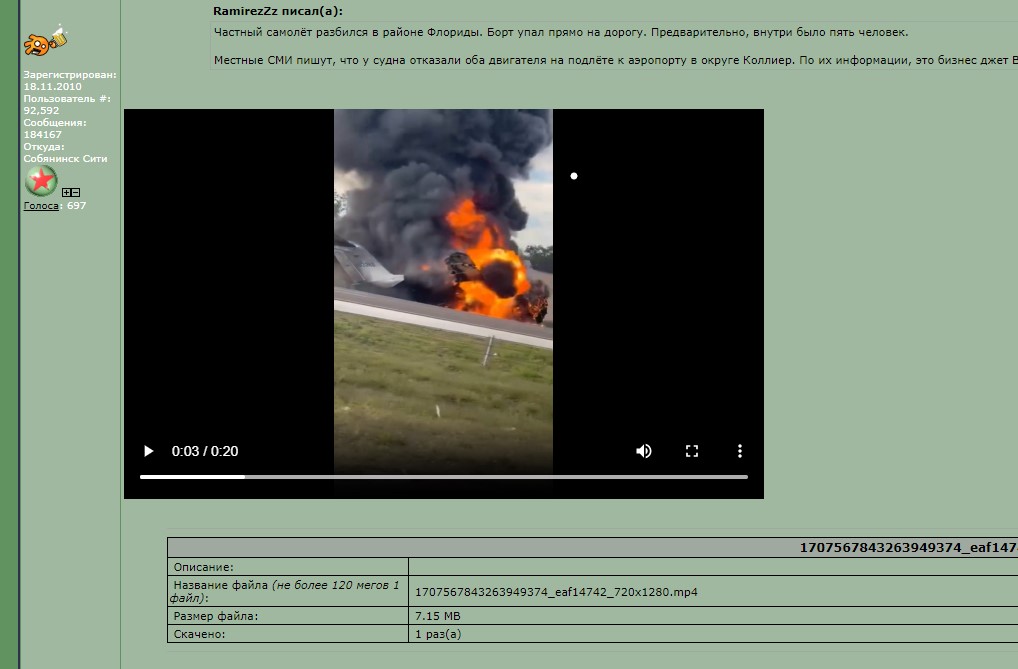The width and height of the screenshot is (1018, 669).
Task: Click the quoted line starting Частный самолёт разбился
Action: pyautogui.click(x=561, y=32)
